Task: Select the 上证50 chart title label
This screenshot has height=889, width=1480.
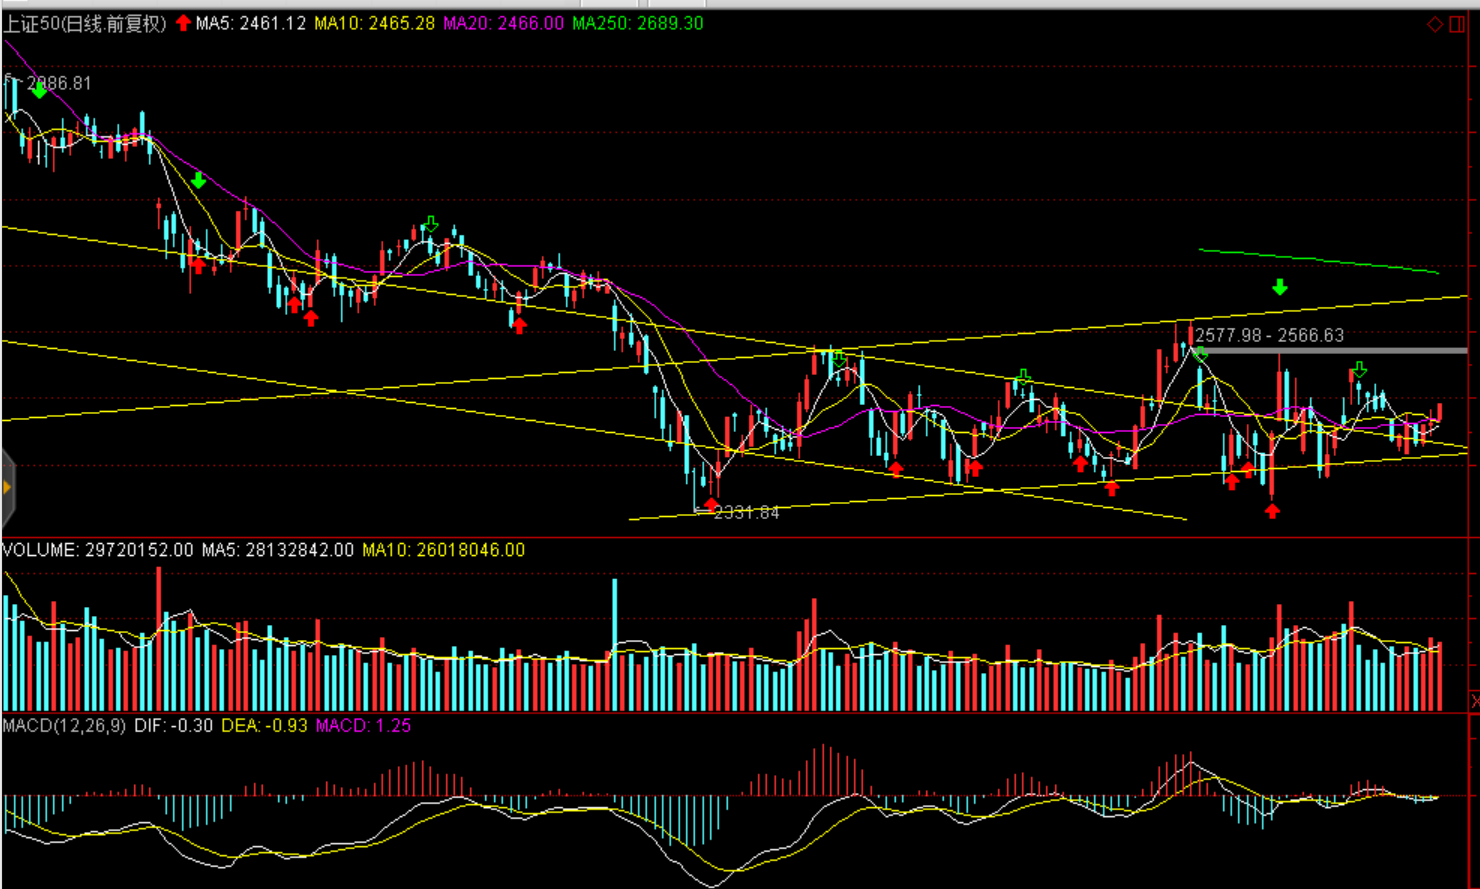Action: point(85,23)
